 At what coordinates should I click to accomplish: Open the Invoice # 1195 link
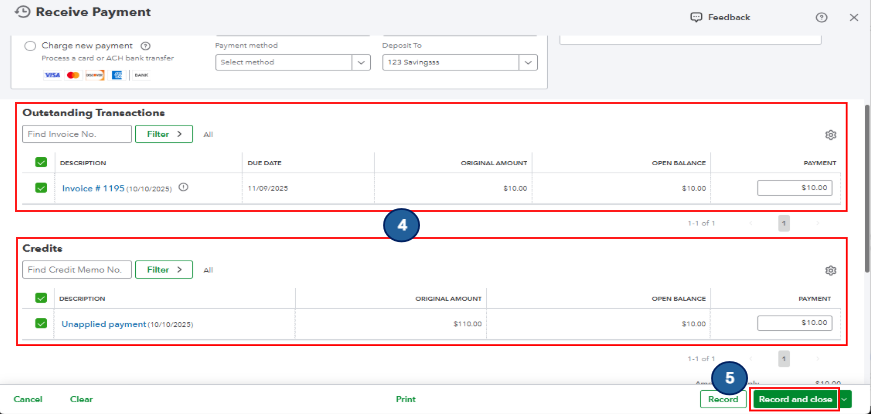(93, 188)
